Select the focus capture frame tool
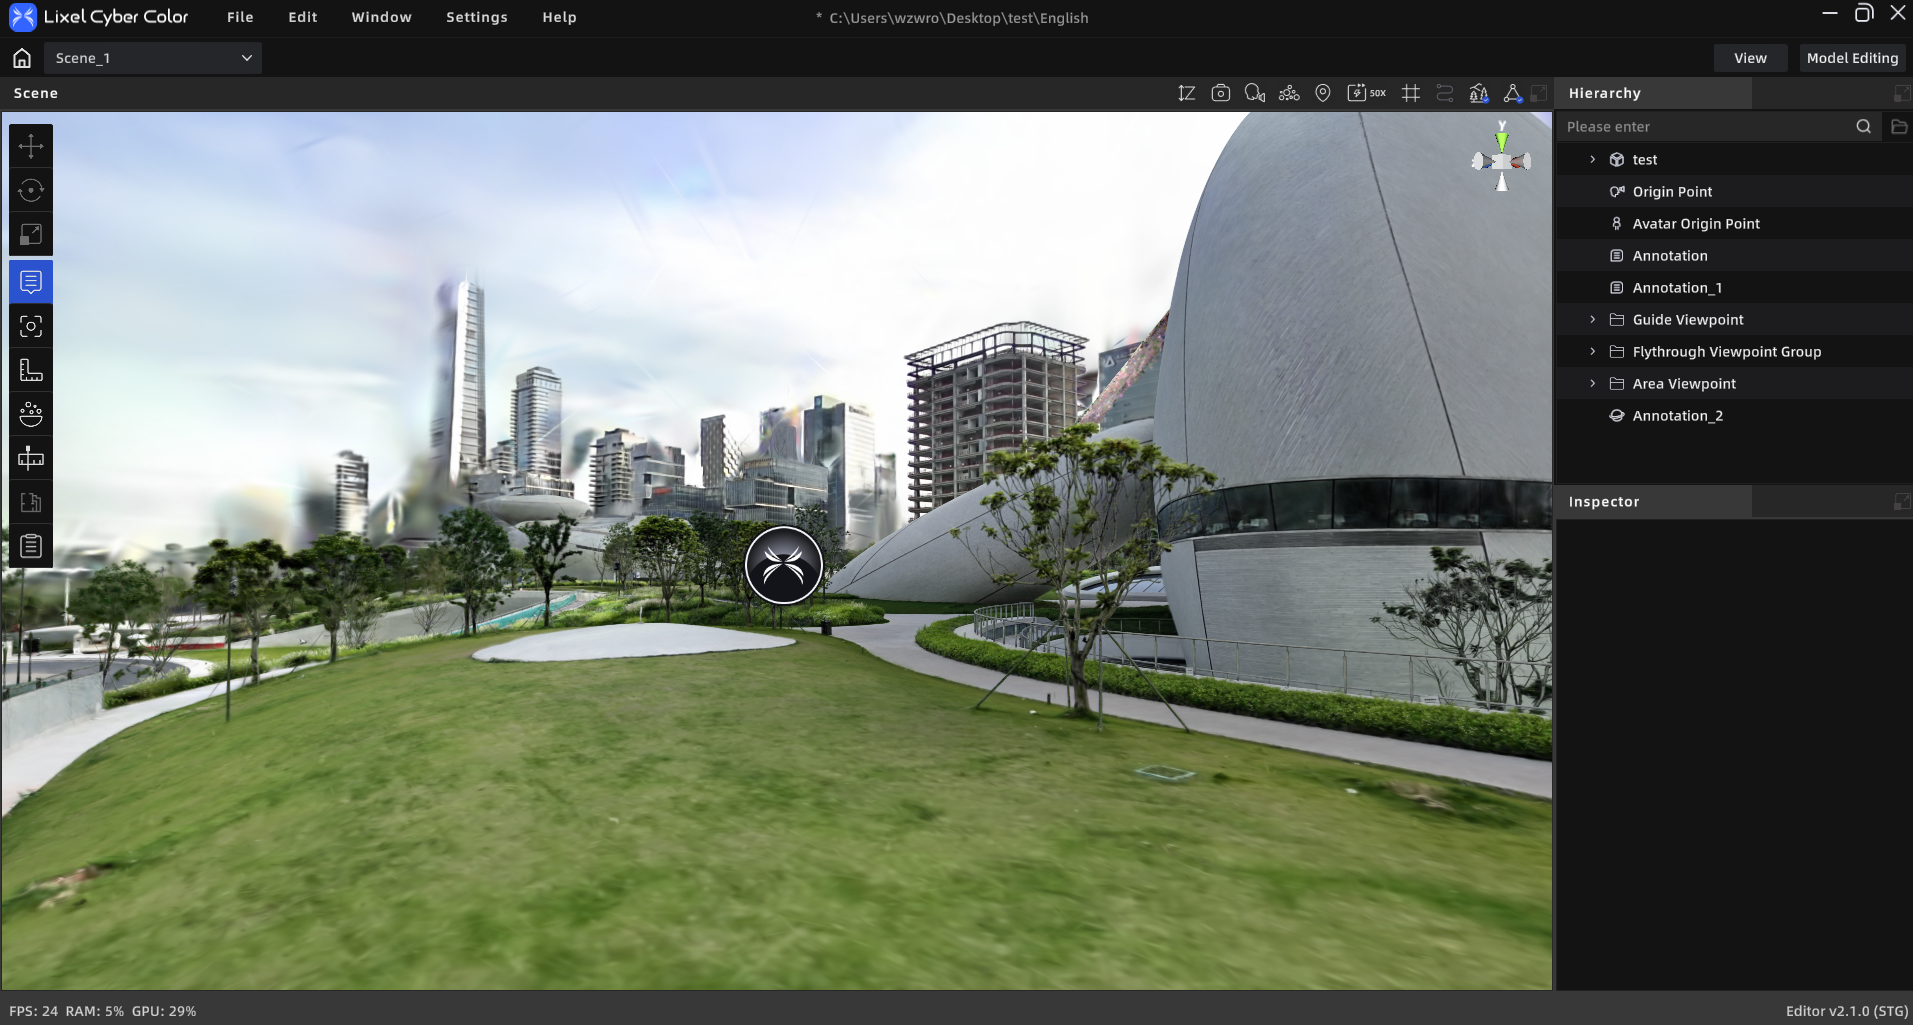This screenshot has width=1913, height=1025. (31, 326)
